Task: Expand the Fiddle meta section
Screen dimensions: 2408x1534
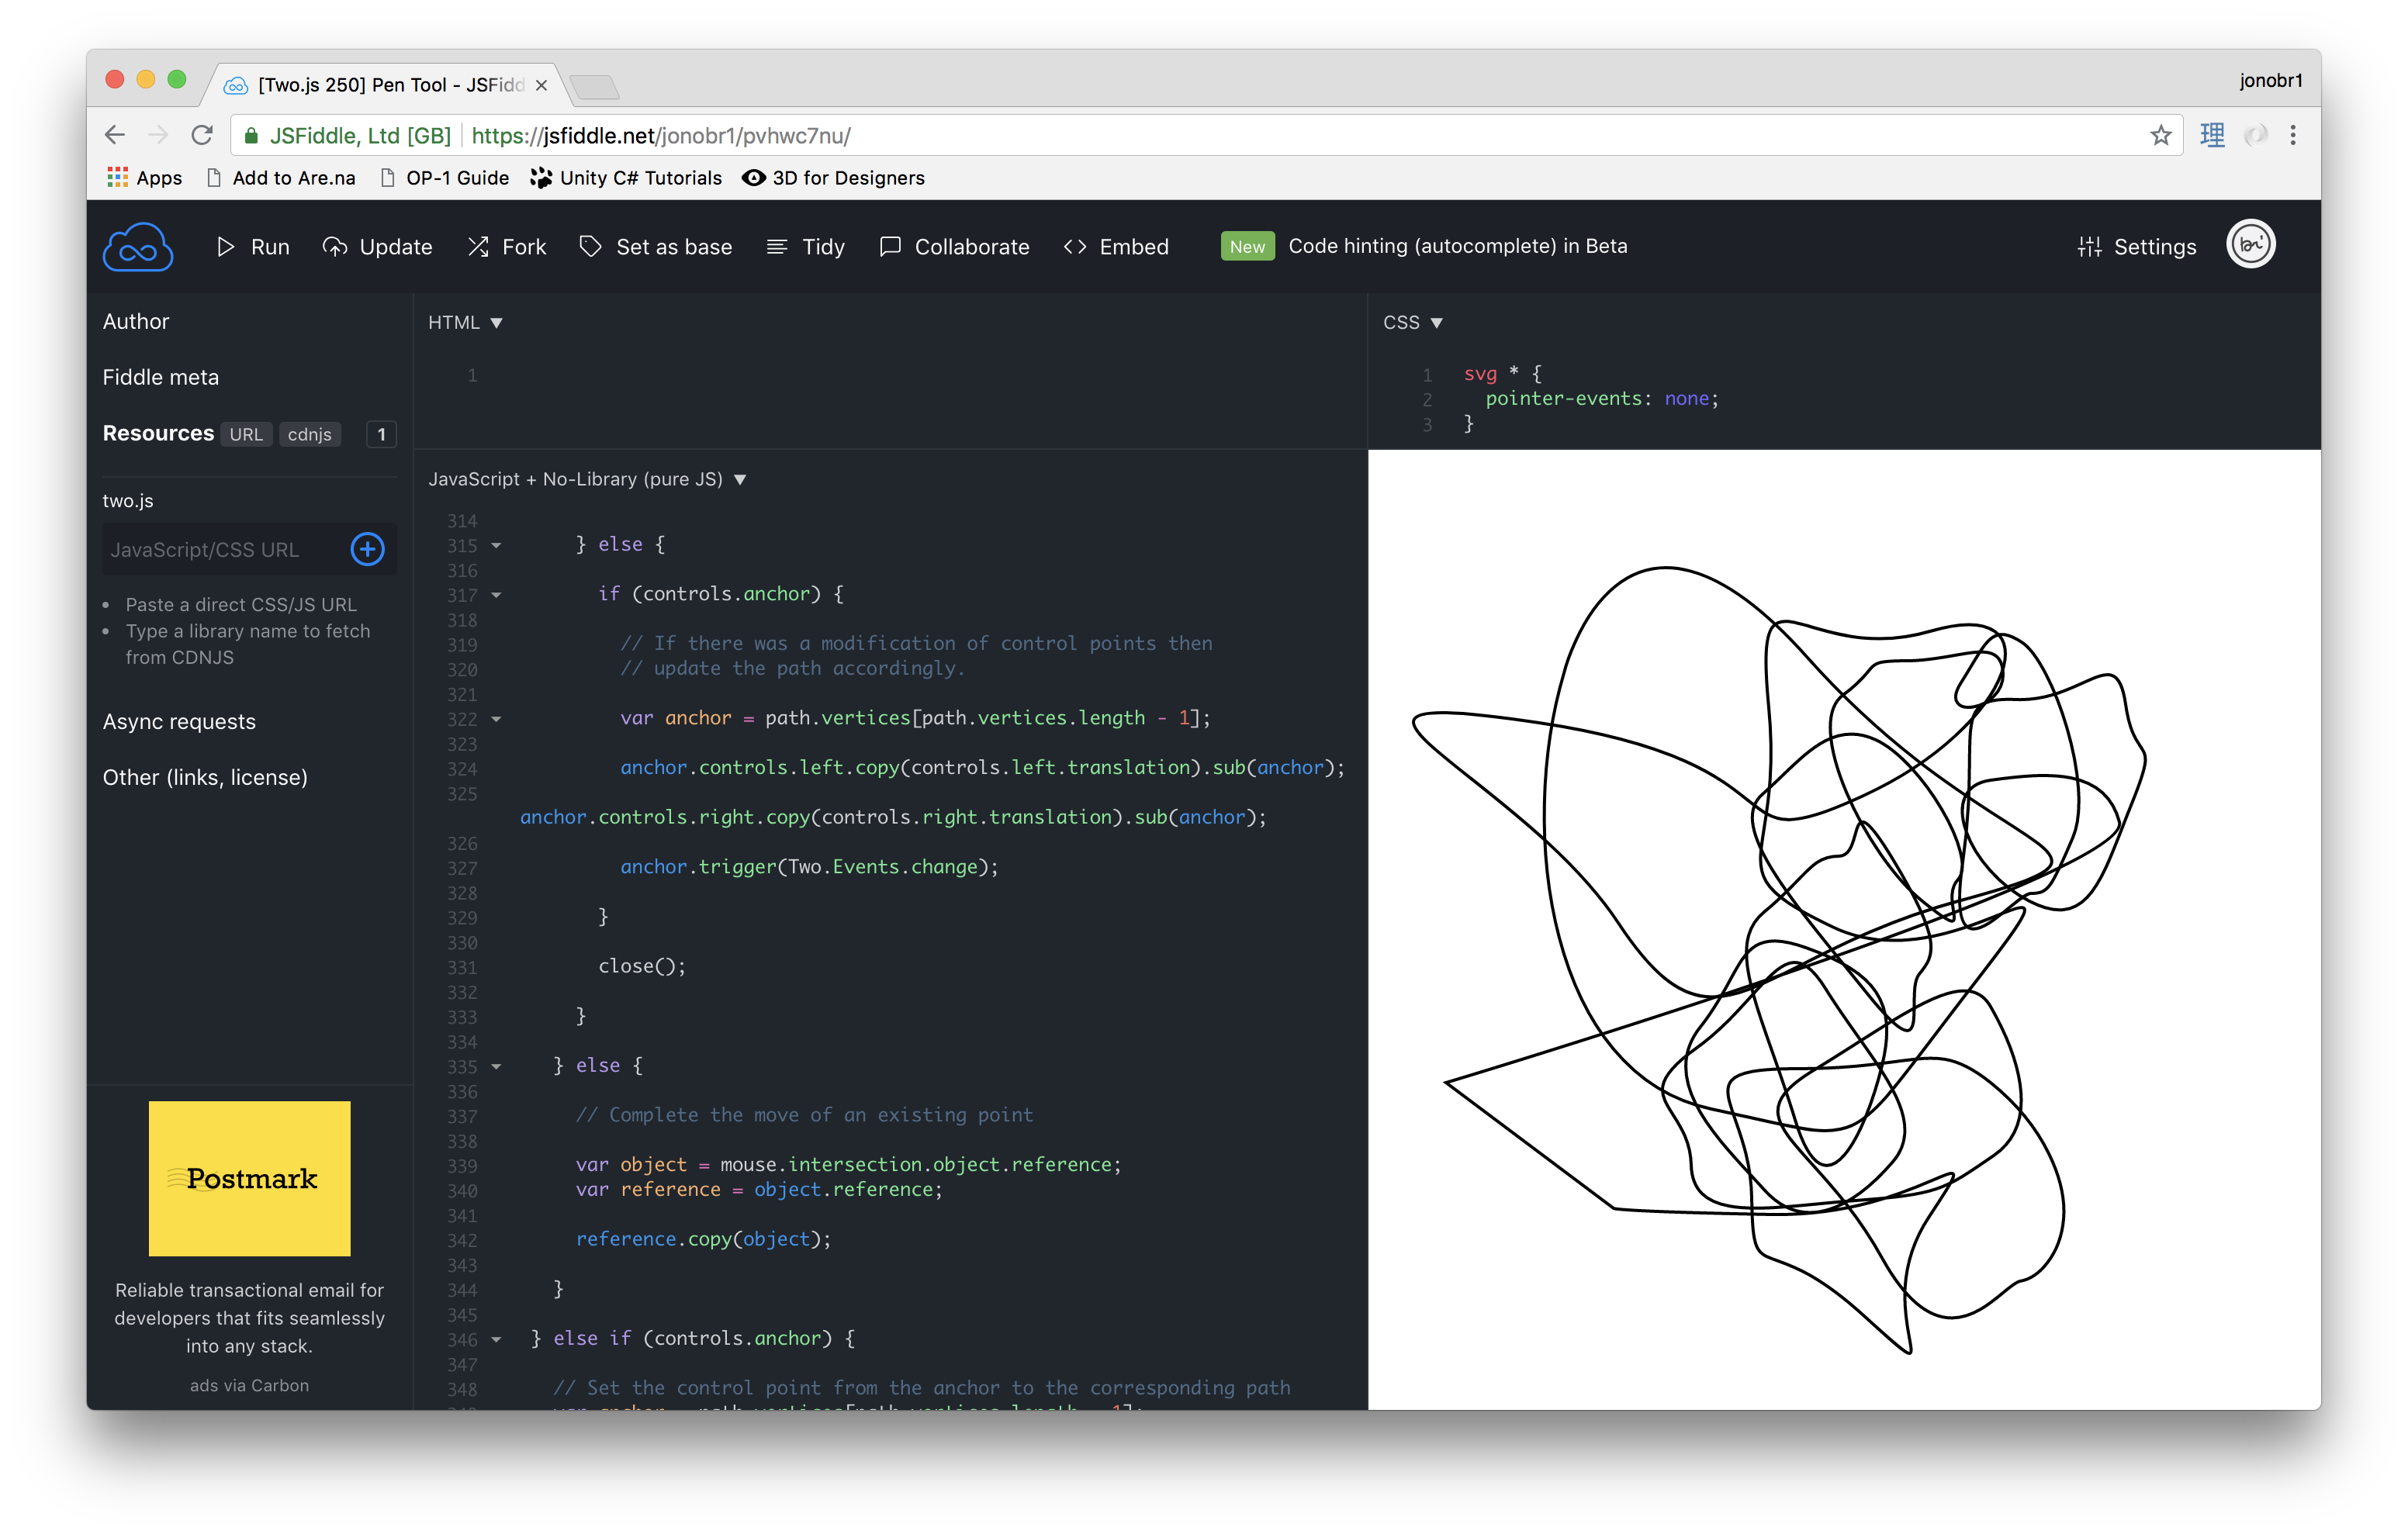Action: 161,377
